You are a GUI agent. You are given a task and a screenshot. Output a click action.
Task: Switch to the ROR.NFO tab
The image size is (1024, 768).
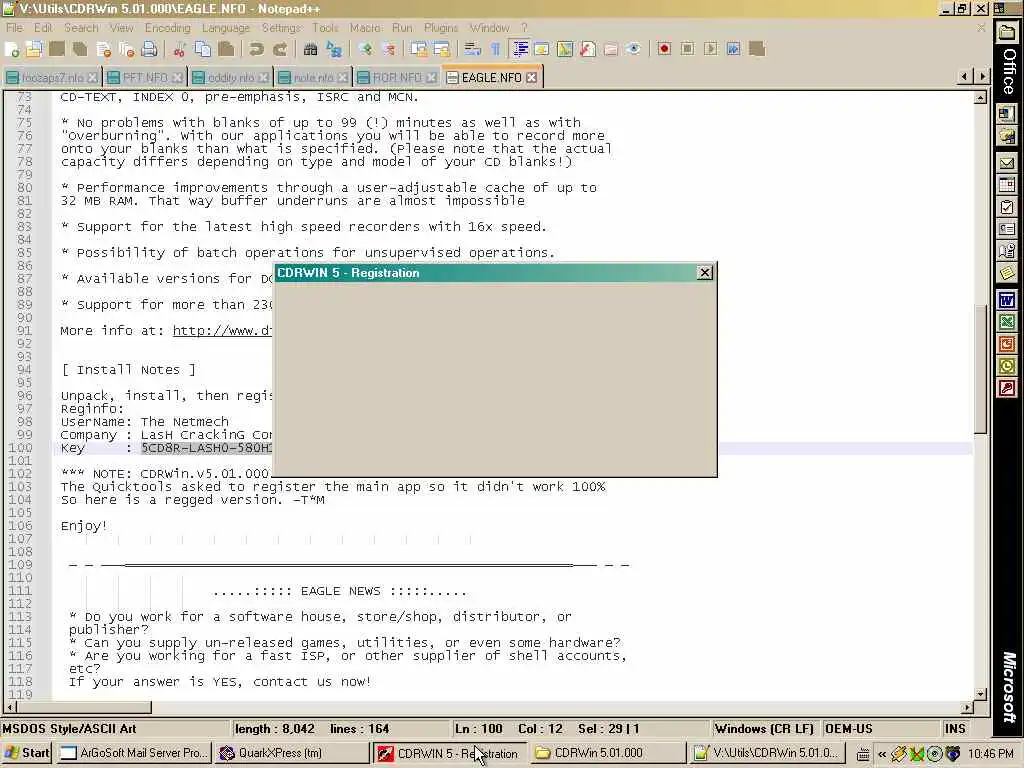396,78
